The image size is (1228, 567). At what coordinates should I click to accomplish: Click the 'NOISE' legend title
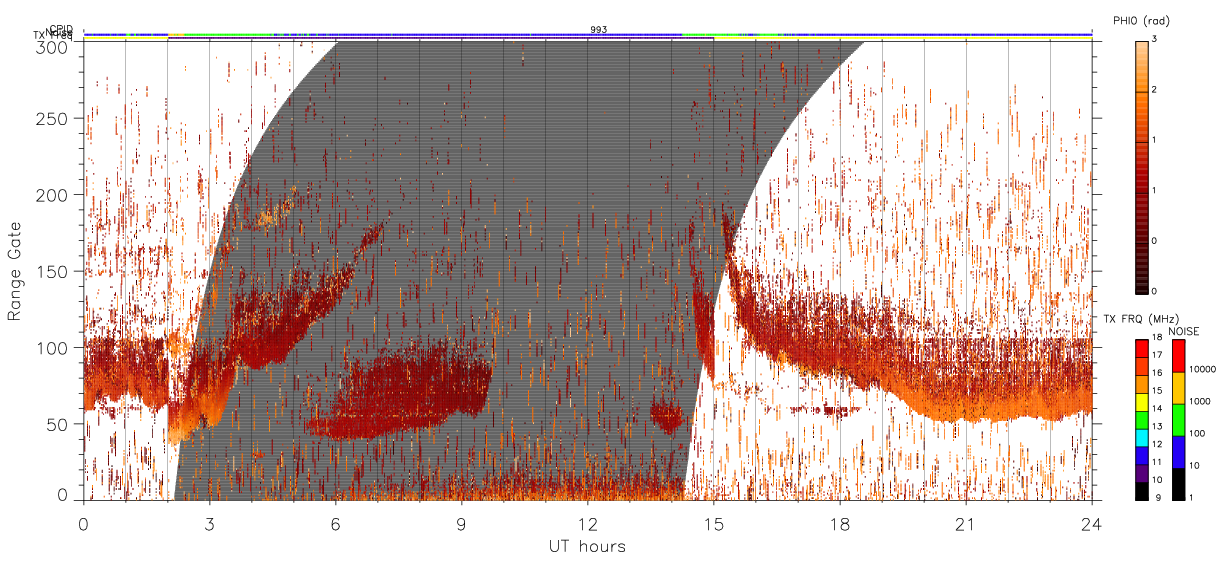point(1183,331)
